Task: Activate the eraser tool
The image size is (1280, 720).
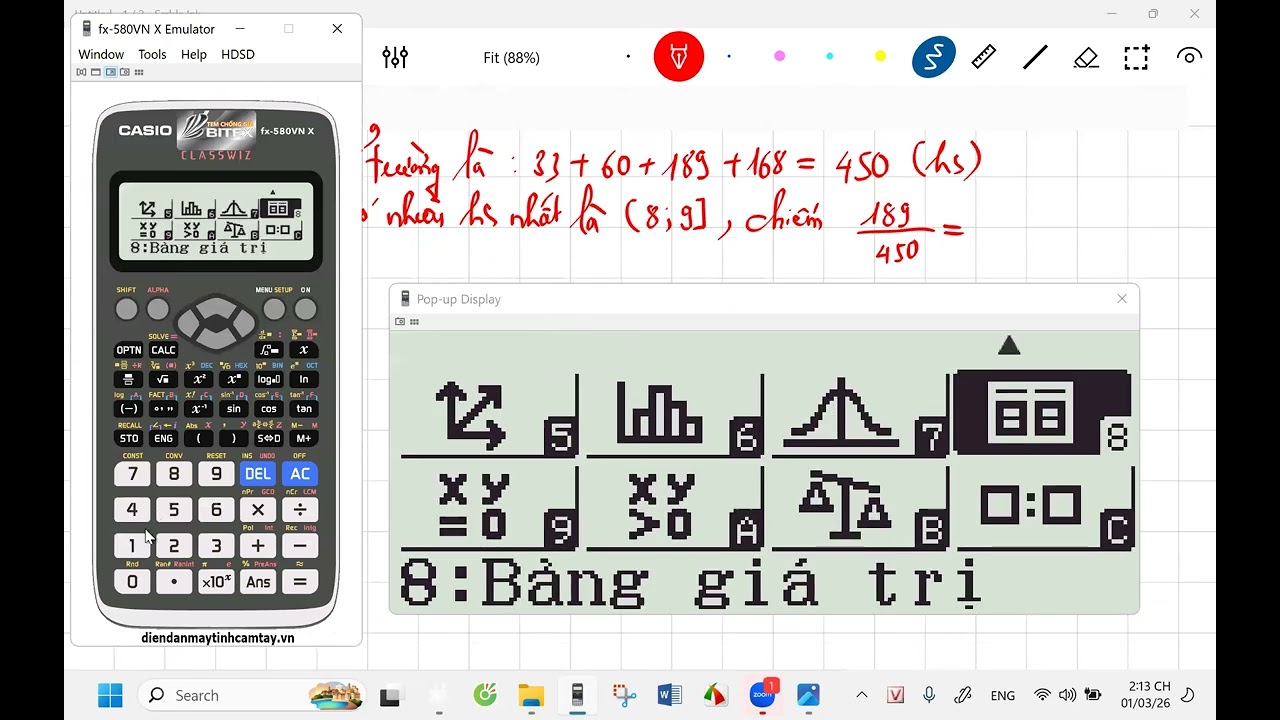Action: (x=1086, y=57)
